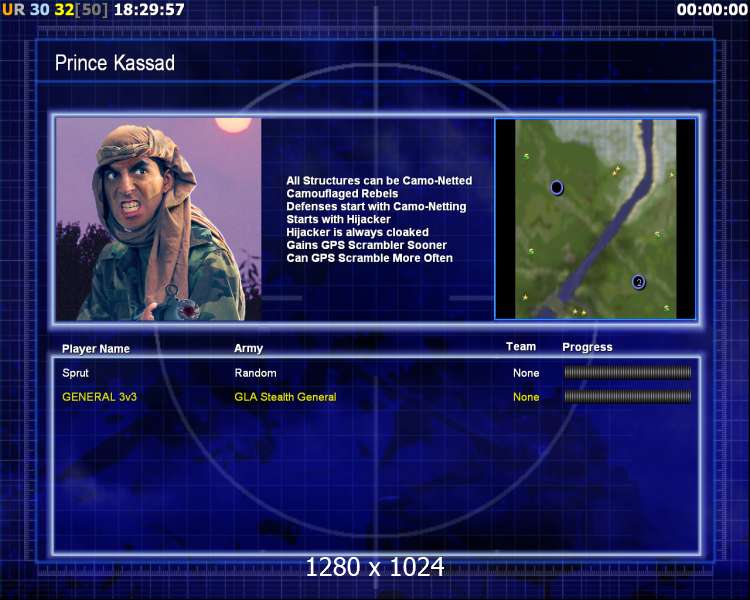The width and height of the screenshot is (750, 600).
Task: Click the lone yellow star in map's bottom-left corner
Action: pyautogui.click(x=525, y=297)
